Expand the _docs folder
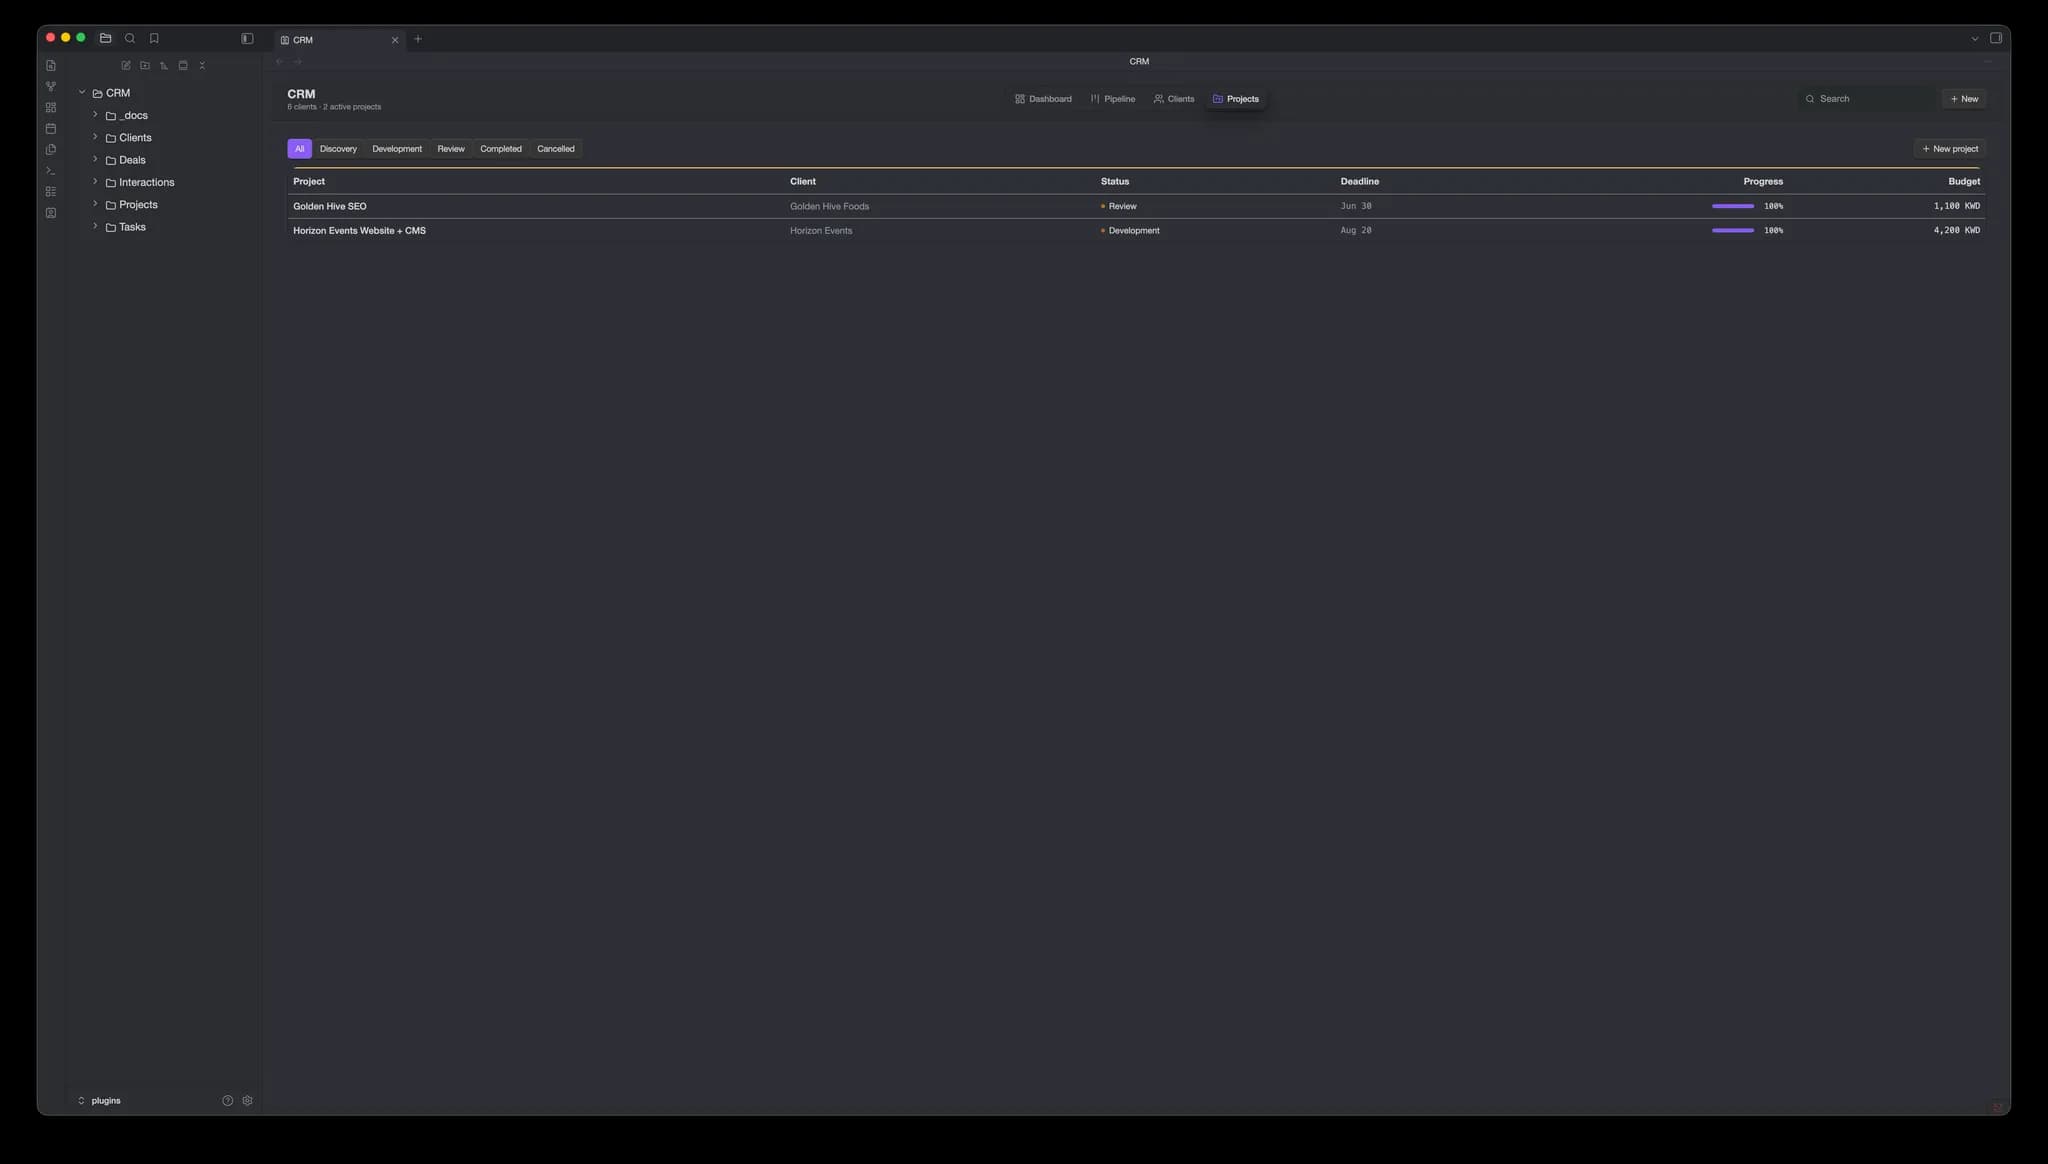Viewport: 2048px width, 1164px height. (95, 115)
